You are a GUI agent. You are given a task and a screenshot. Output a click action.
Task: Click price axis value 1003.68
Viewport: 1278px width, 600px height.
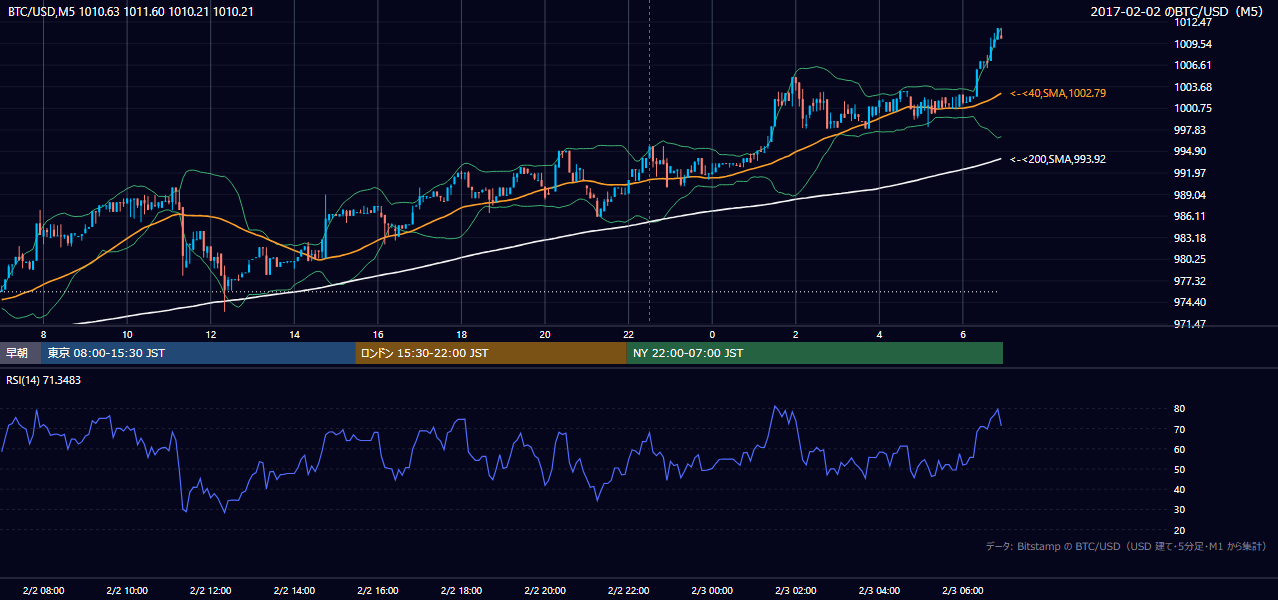click(x=1193, y=87)
